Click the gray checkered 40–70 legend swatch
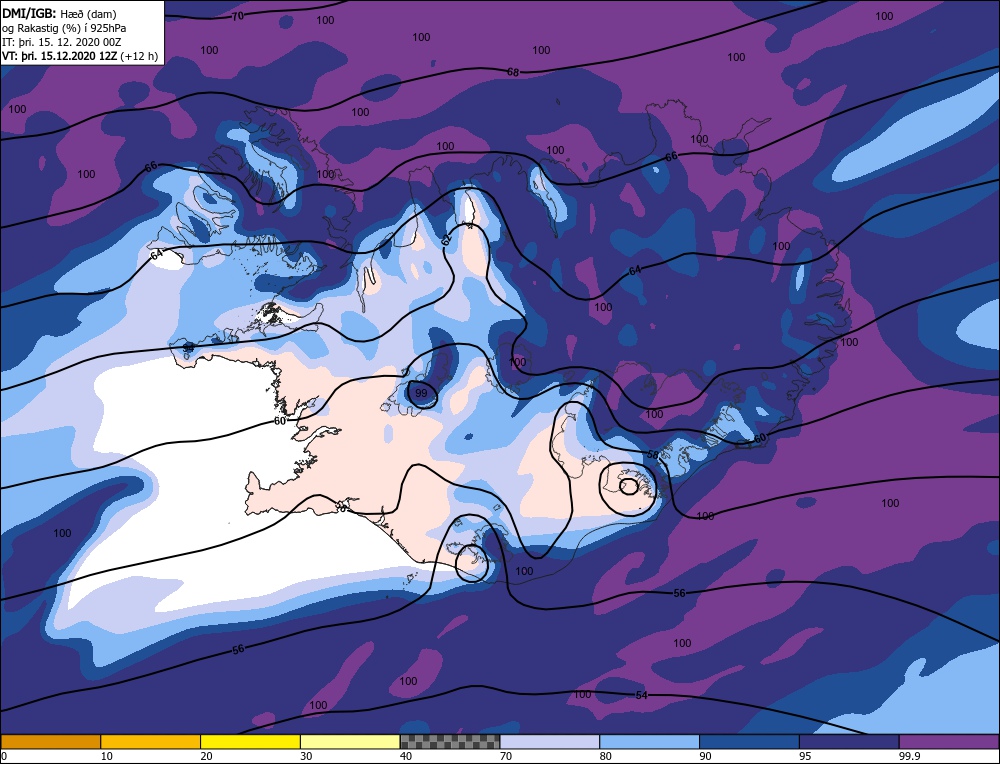 coord(450,741)
